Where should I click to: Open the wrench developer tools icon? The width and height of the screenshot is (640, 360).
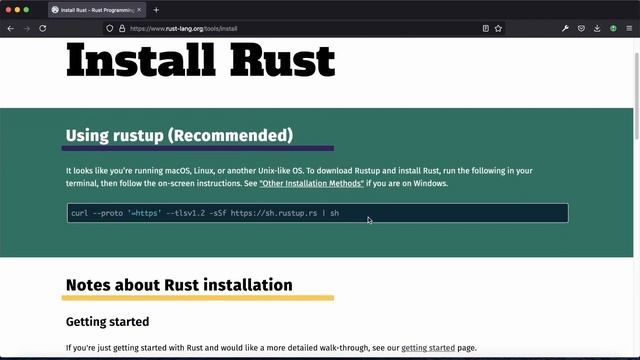[x=565, y=29]
